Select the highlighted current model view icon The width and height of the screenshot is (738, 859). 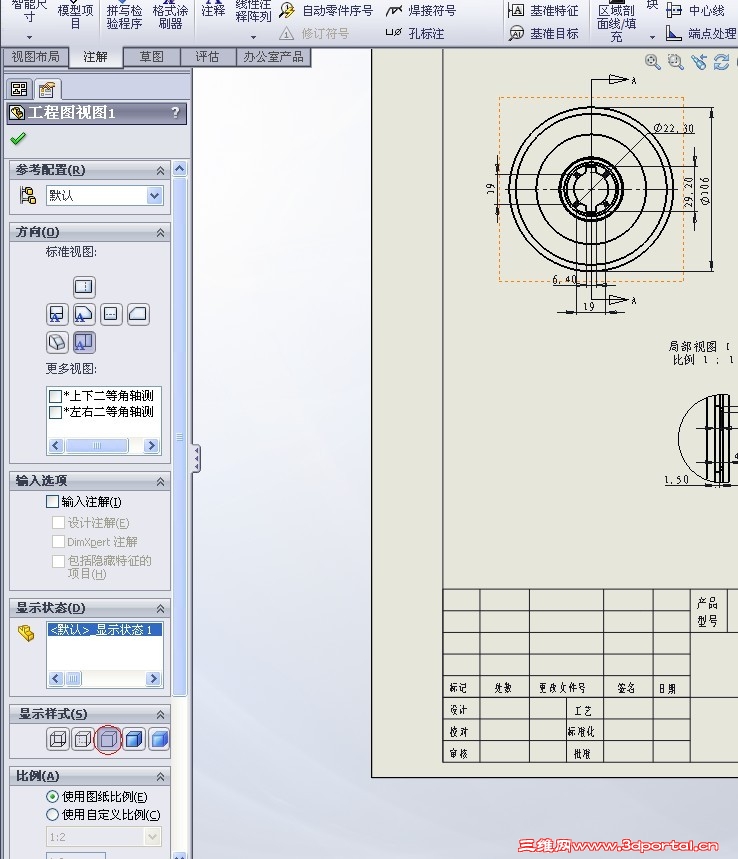click(84, 342)
